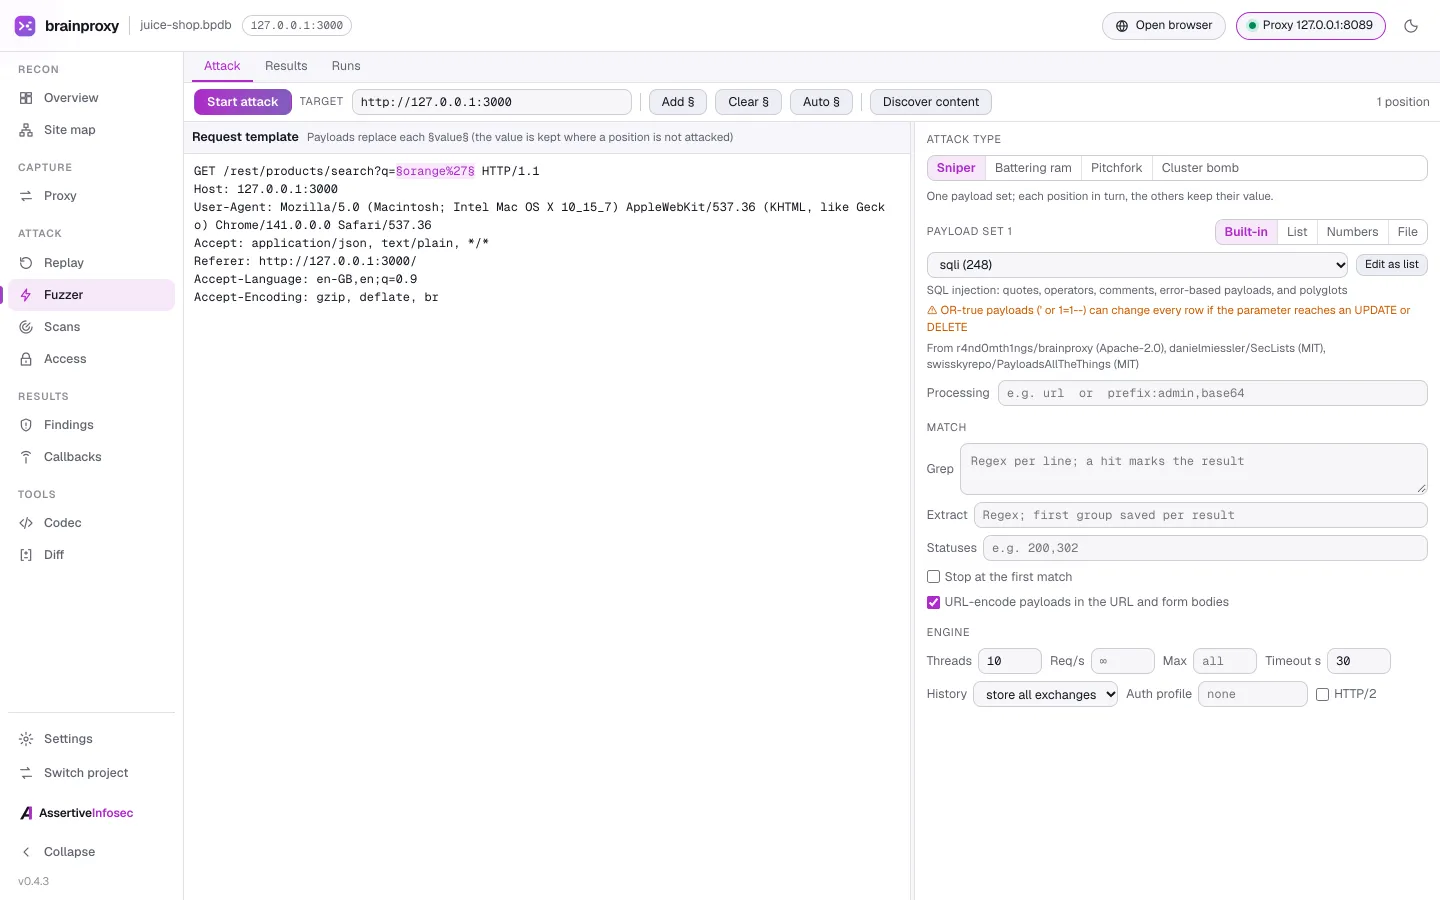Click the brainproxy logo icon
1440x900 pixels.
(x=25, y=26)
